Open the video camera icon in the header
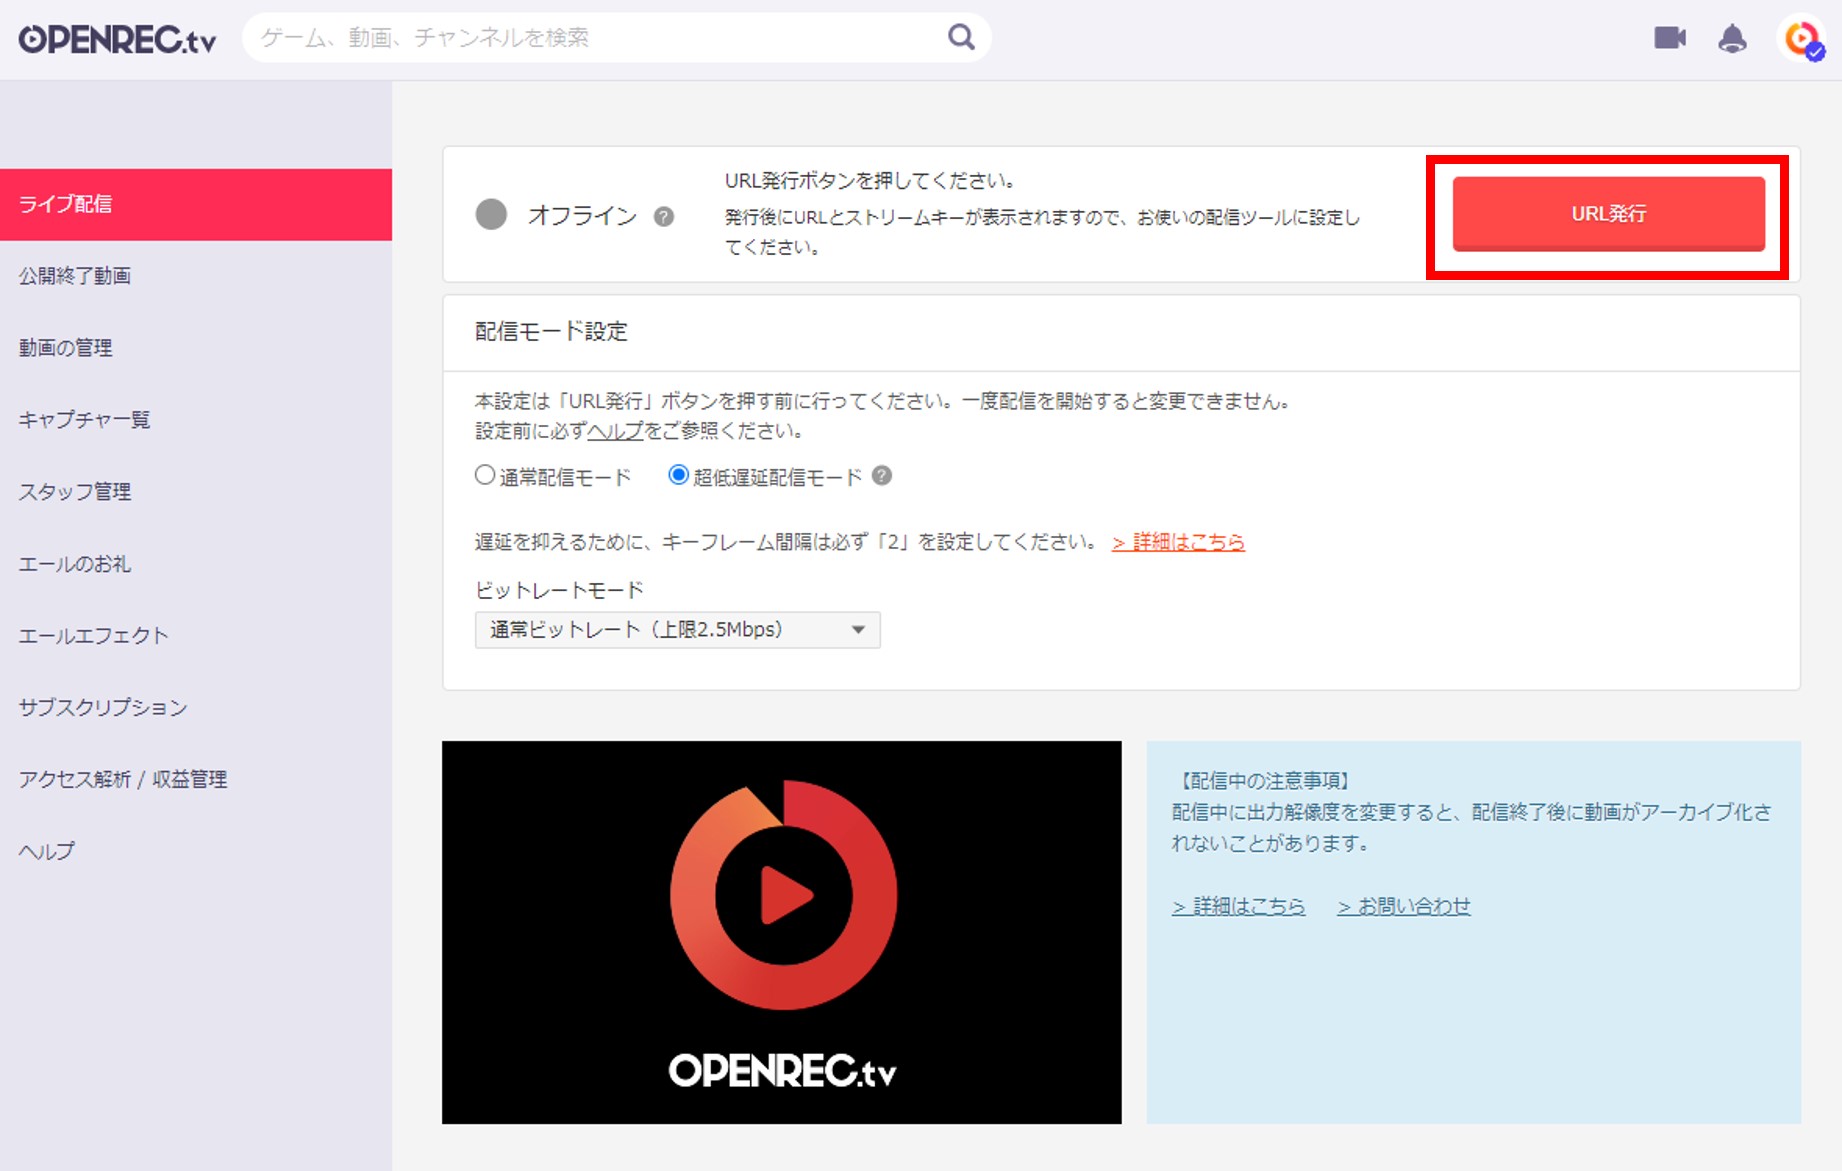Screen dimensions: 1842x1171 click(x=1668, y=37)
